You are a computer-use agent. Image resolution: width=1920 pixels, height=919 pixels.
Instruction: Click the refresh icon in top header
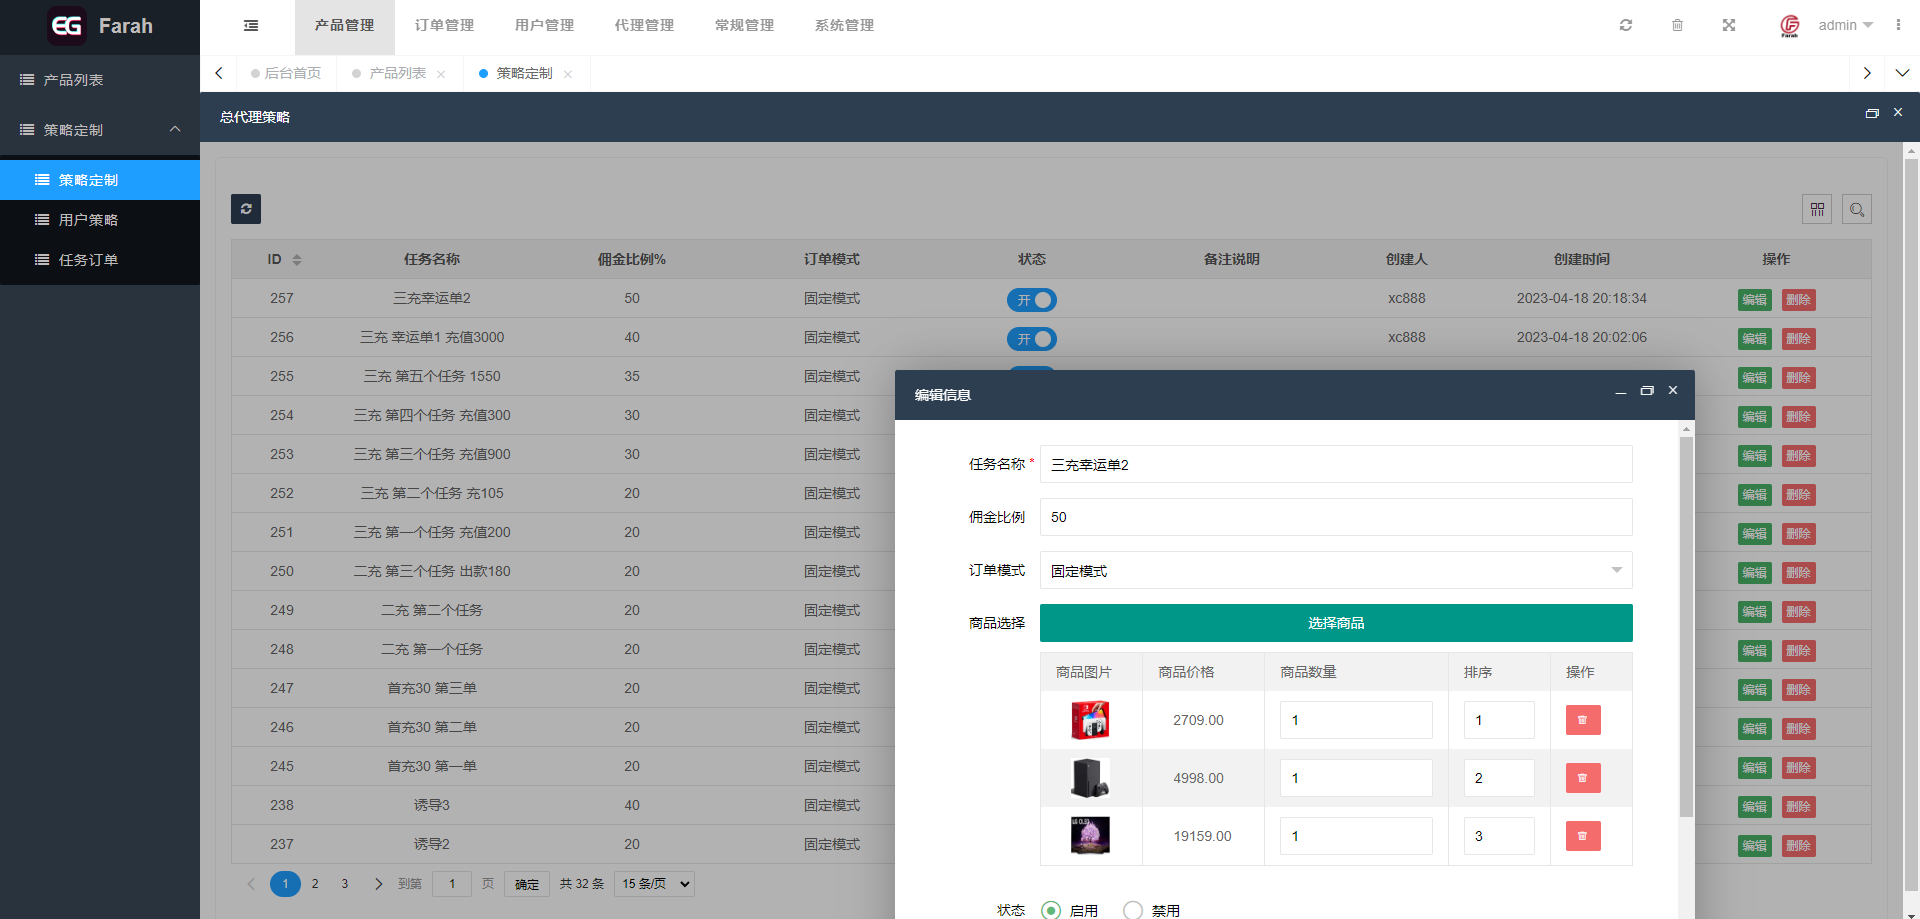[1626, 25]
